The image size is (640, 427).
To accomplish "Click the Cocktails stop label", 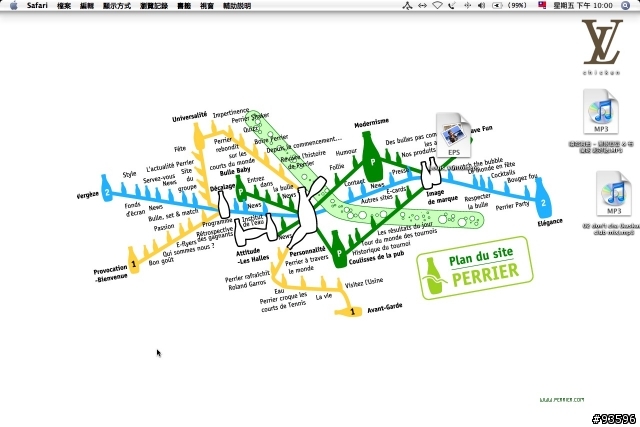I will coord(503,174).
